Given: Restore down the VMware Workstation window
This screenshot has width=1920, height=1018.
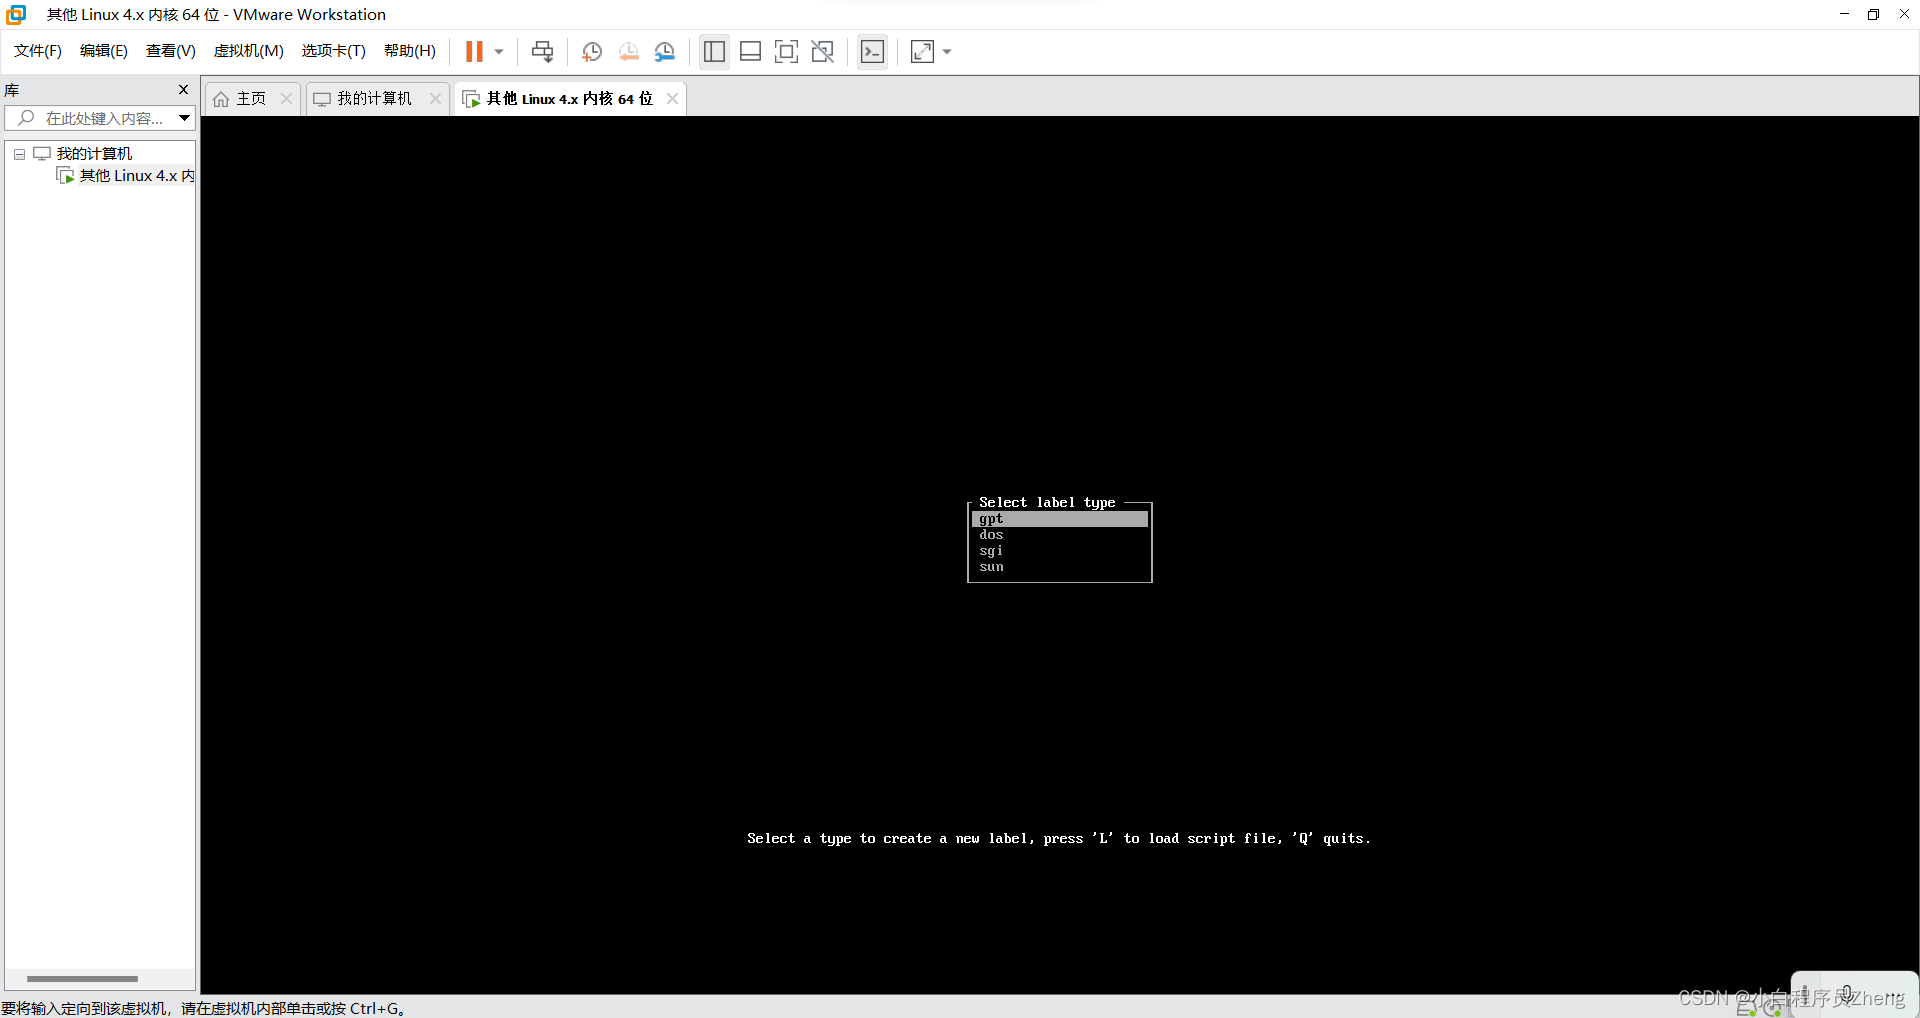Looking at the screenshot, I should (1873, 14).
